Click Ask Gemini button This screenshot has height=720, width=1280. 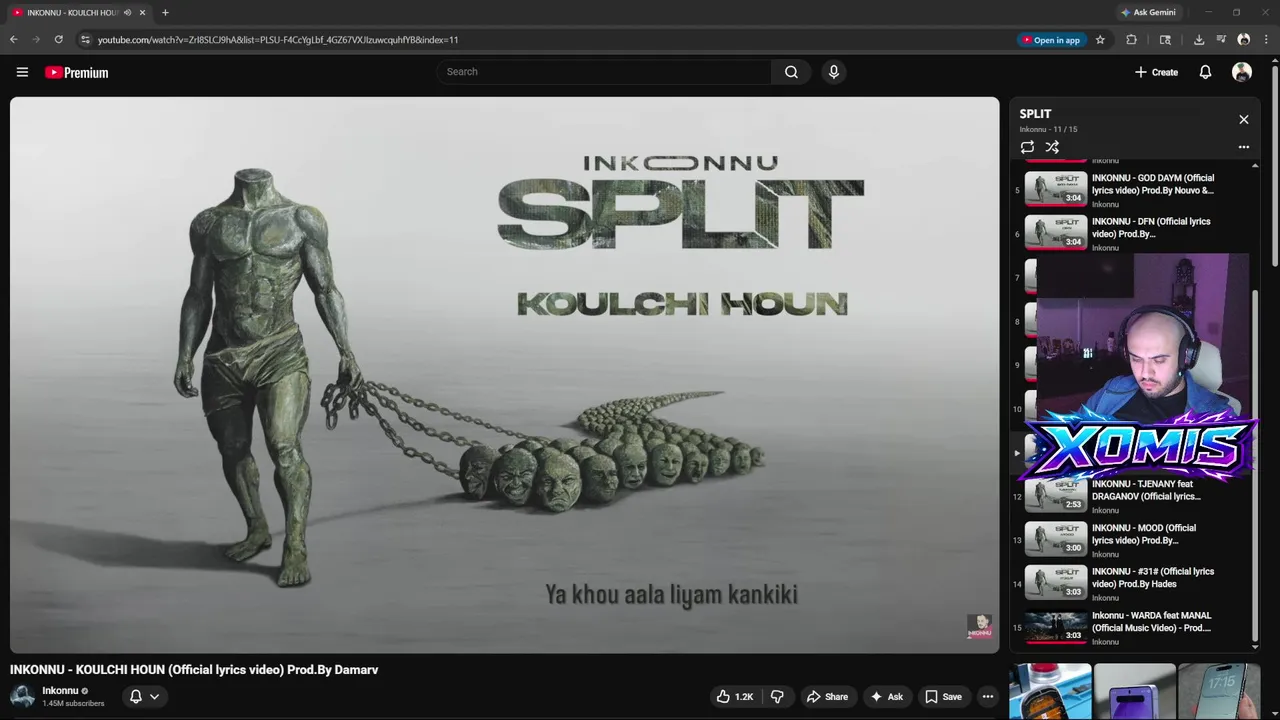pos(1148,12)
